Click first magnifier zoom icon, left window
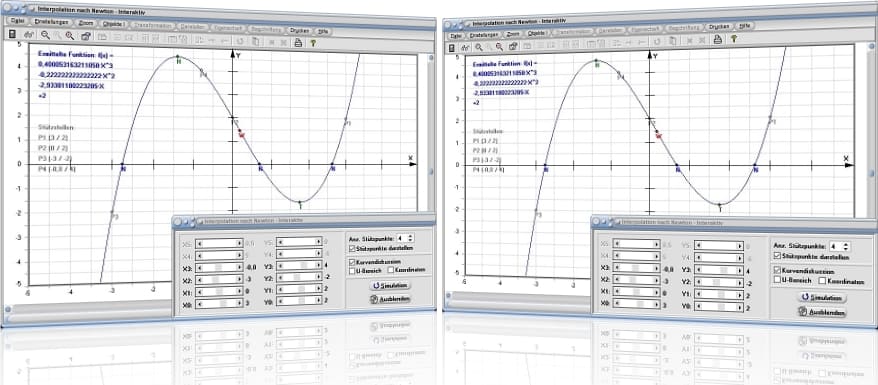The height and width of the screenshot is (385, 878). [45, 35]
